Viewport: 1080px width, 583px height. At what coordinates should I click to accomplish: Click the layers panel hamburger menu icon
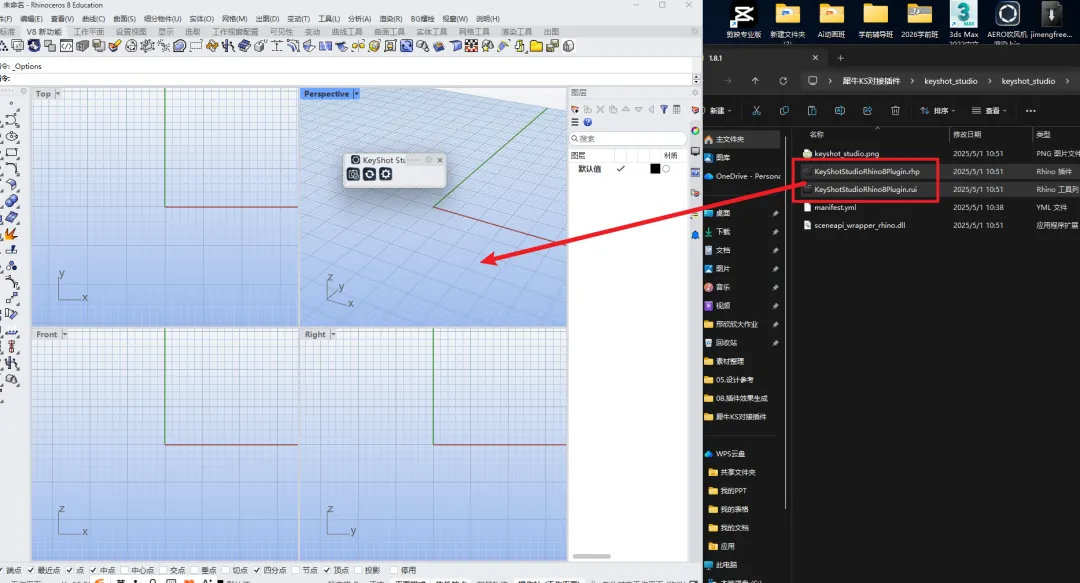(574, 122)
